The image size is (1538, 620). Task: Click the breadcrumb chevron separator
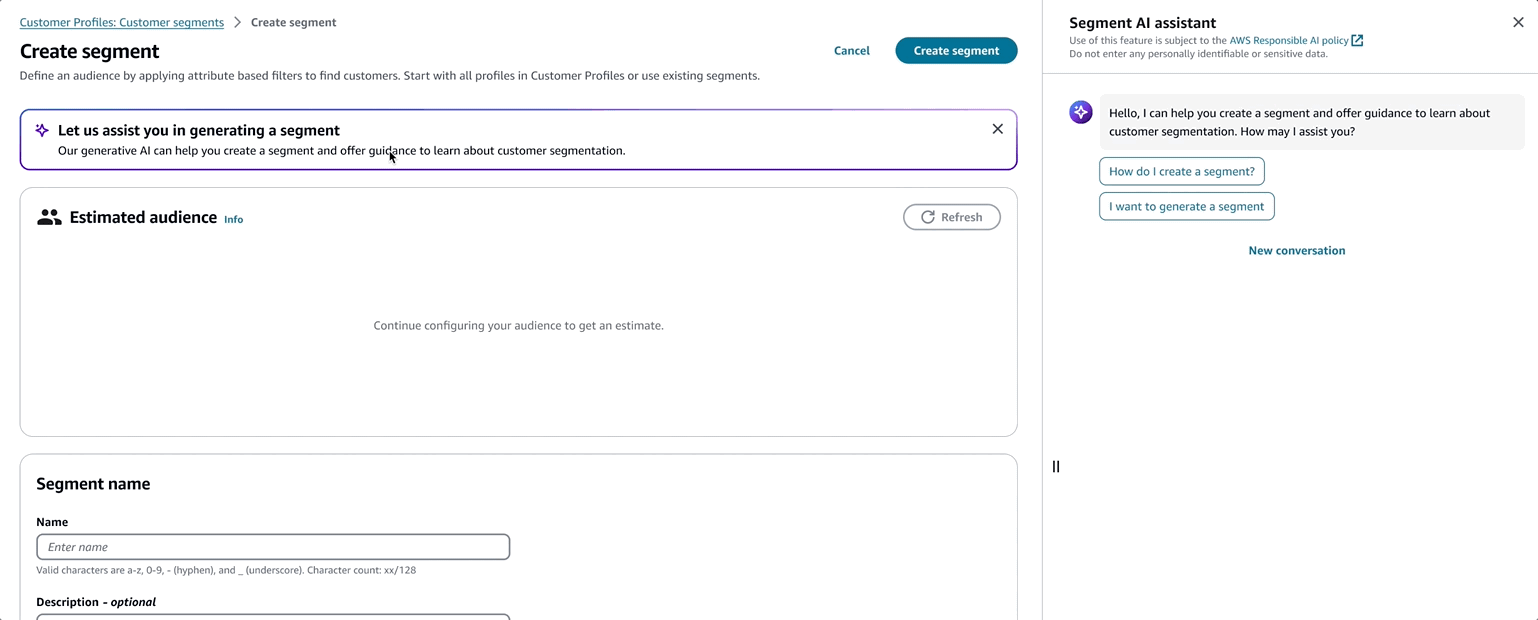[237, 22]
